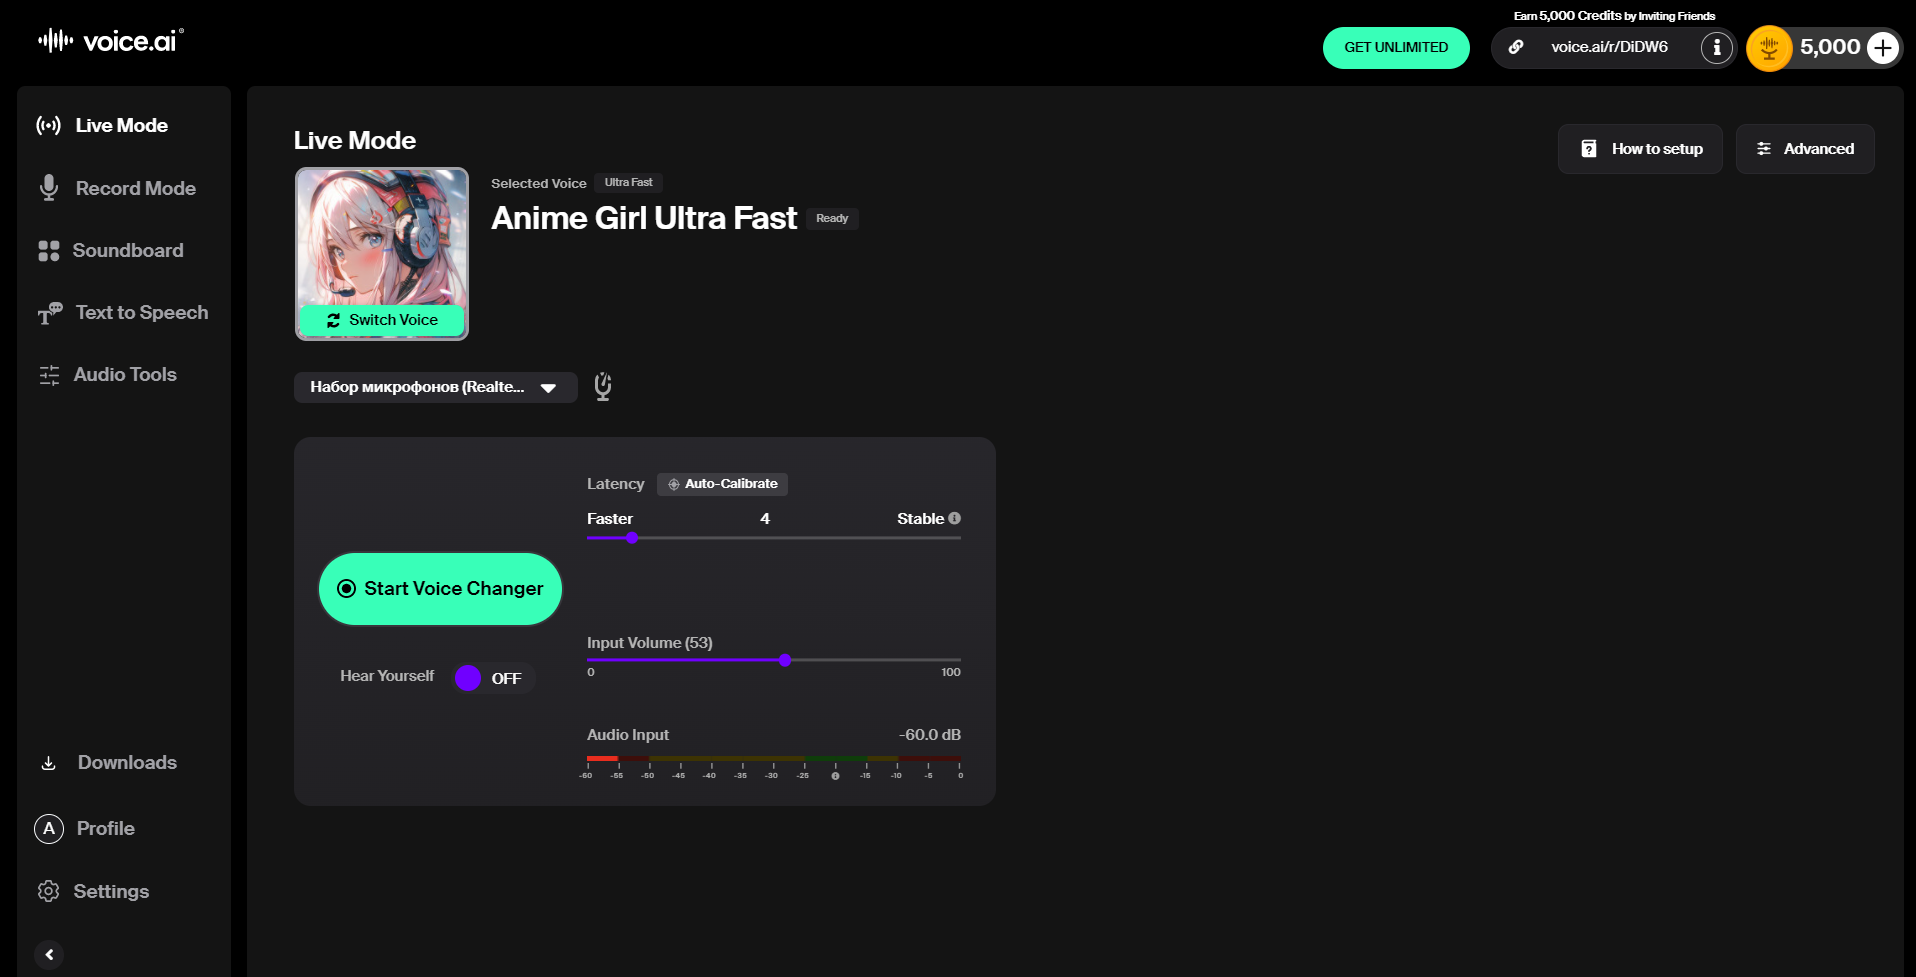Click the voice.ai logo
1916x977 pixels.
(111, 41)
